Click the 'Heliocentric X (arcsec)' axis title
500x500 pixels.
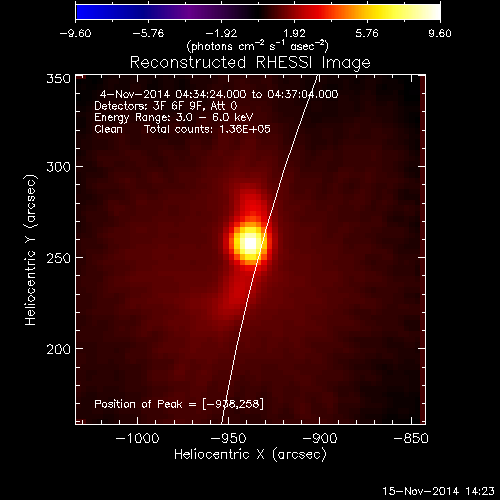pyautogui.click(x=250, y=455)
